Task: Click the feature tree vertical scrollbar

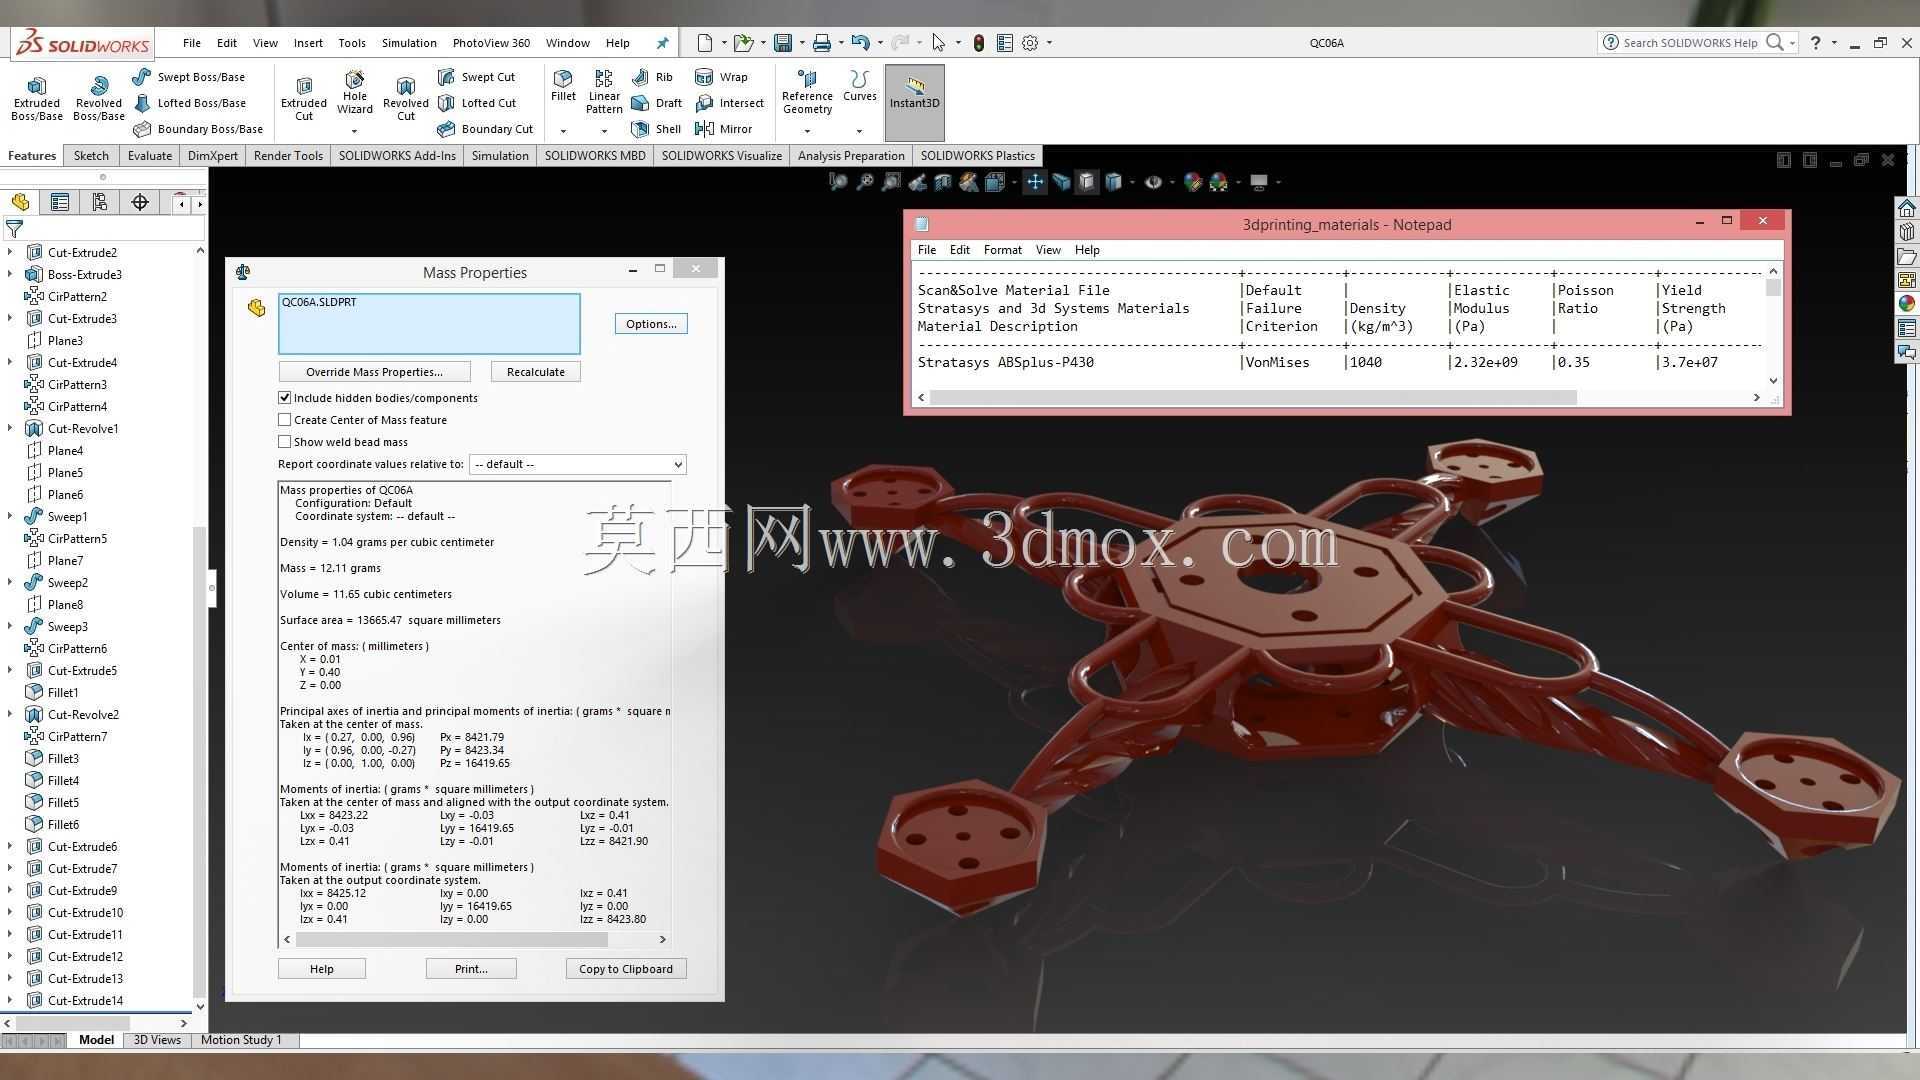Action: 200,760
